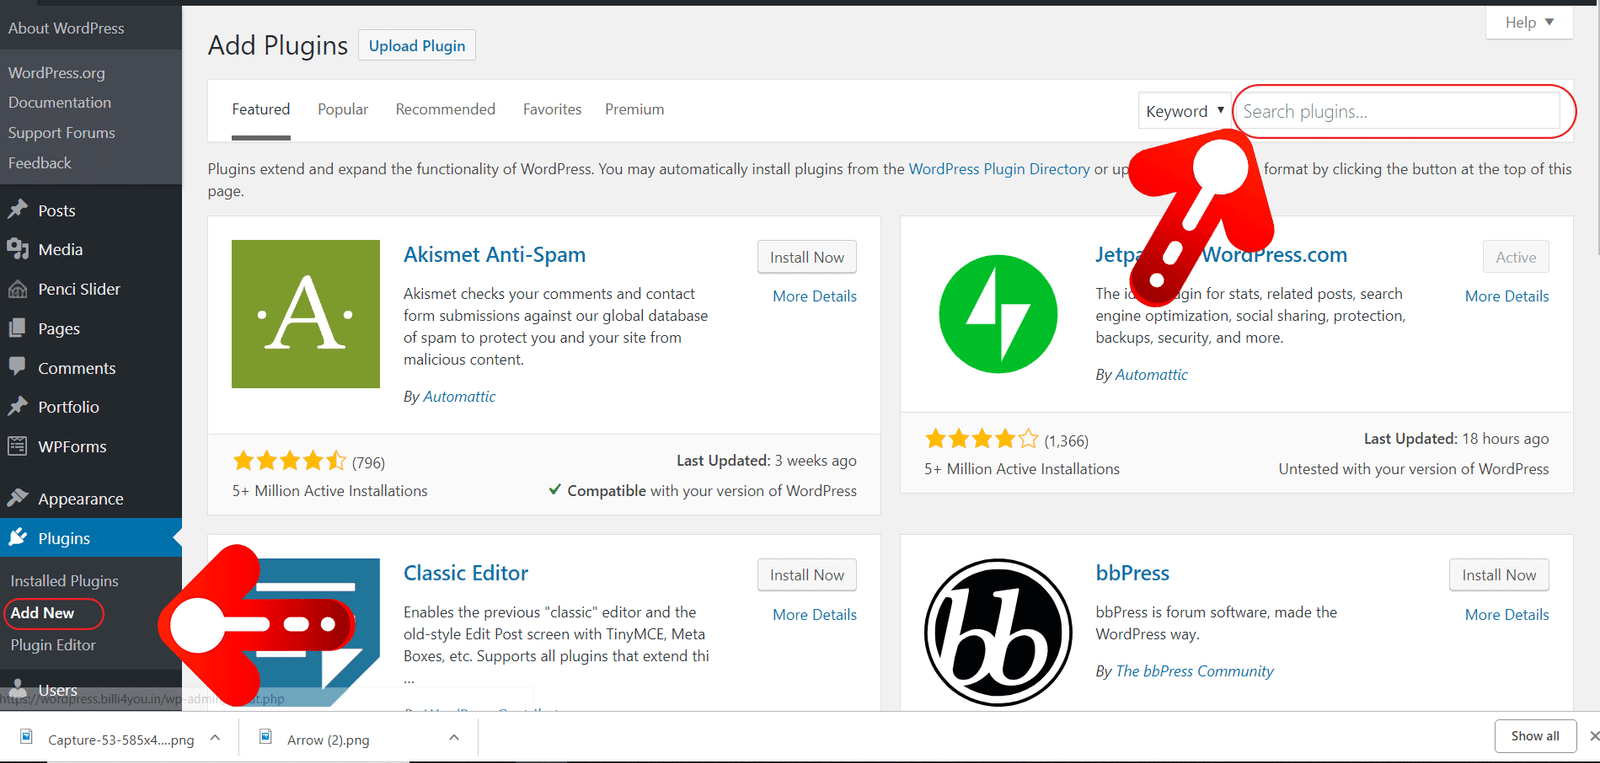Click in the Search plugins field
Screen dimensions: 1600x763
click(1399, 111)
